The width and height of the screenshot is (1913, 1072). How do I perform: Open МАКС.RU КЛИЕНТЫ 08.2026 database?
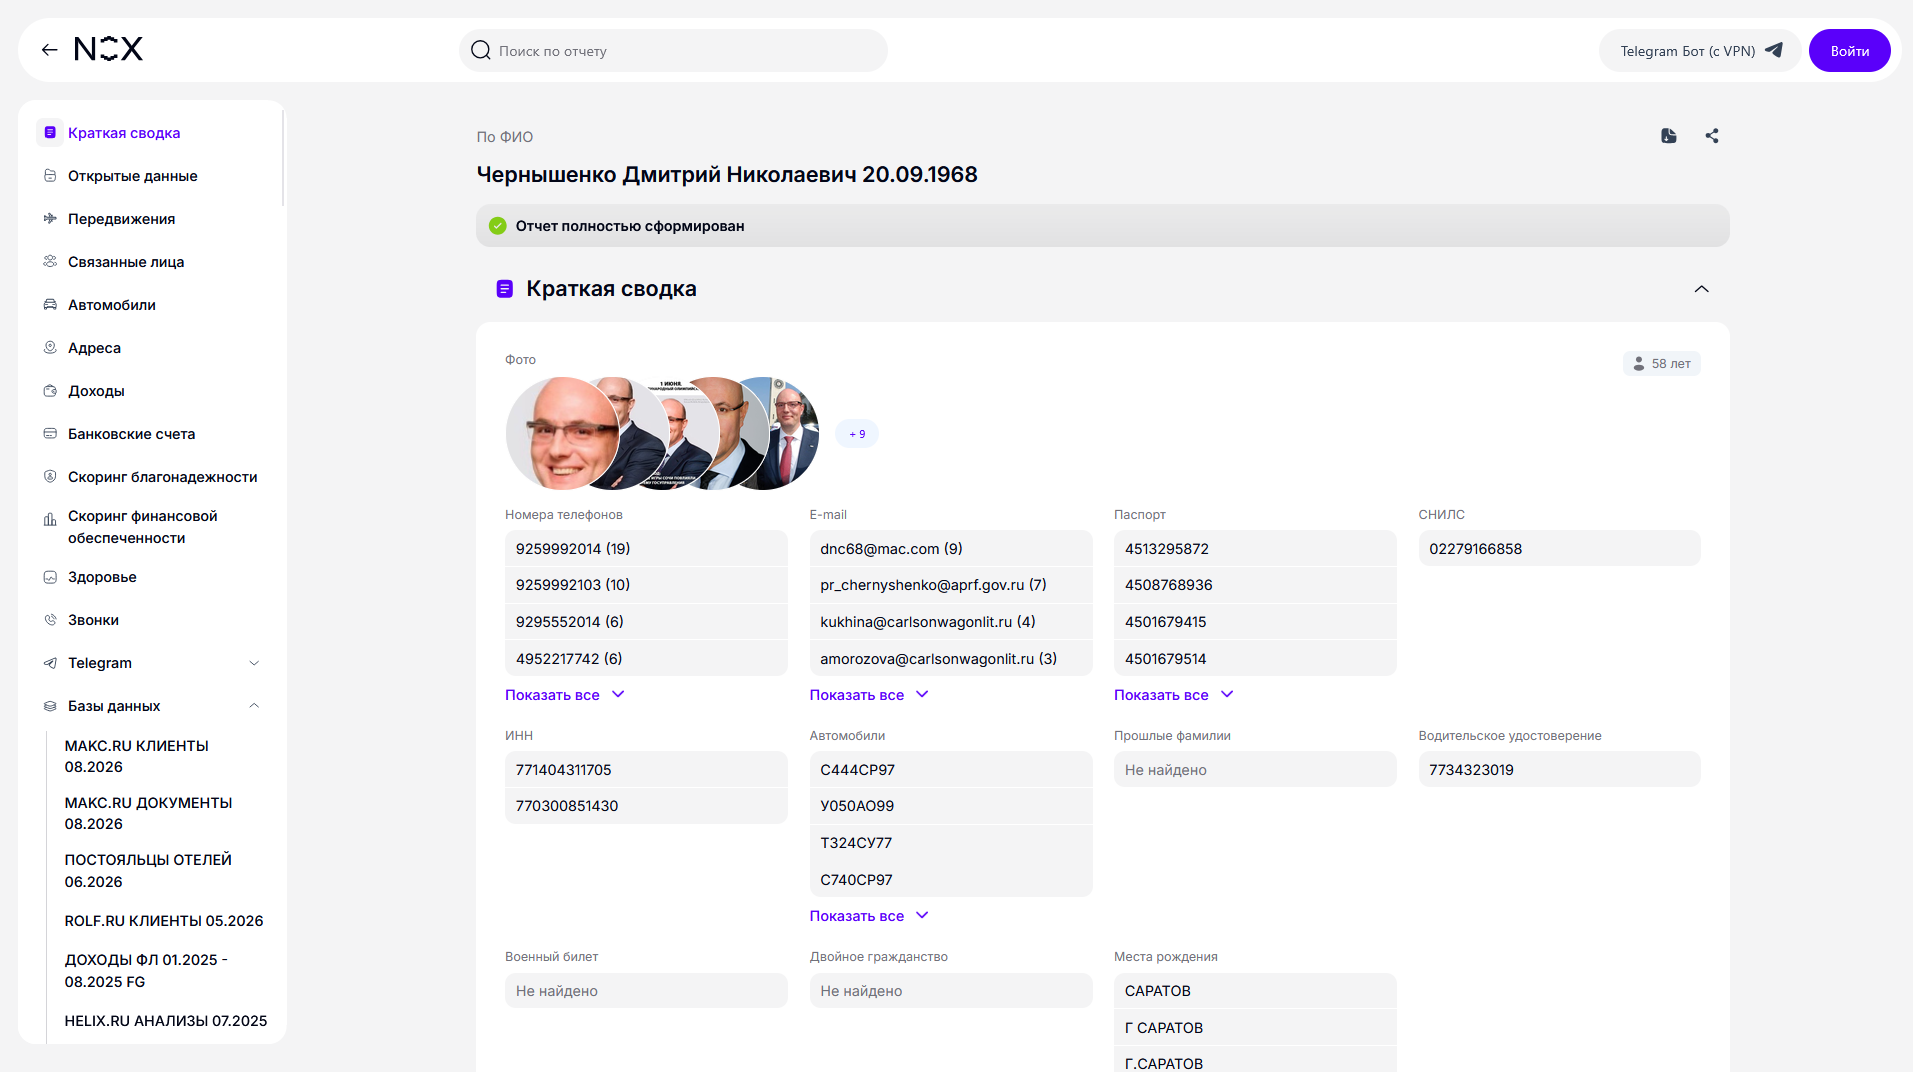pos(137,757)
